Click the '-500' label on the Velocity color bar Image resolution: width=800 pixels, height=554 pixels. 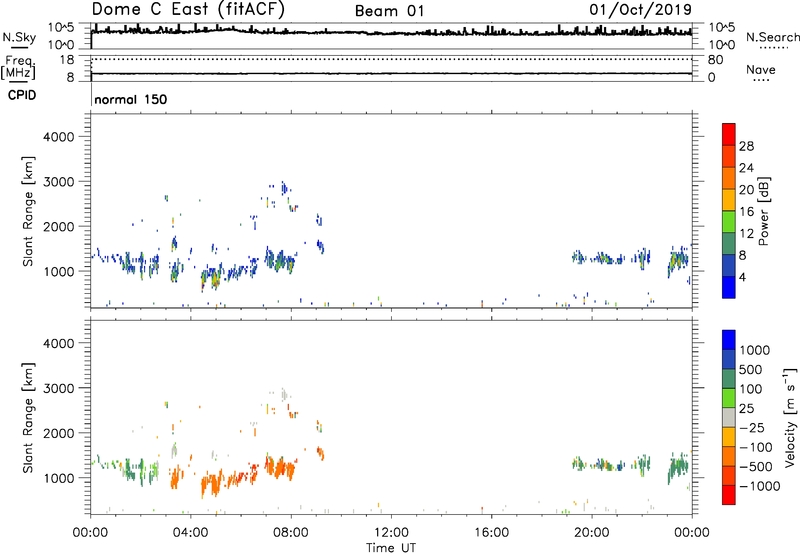point(756,467)
